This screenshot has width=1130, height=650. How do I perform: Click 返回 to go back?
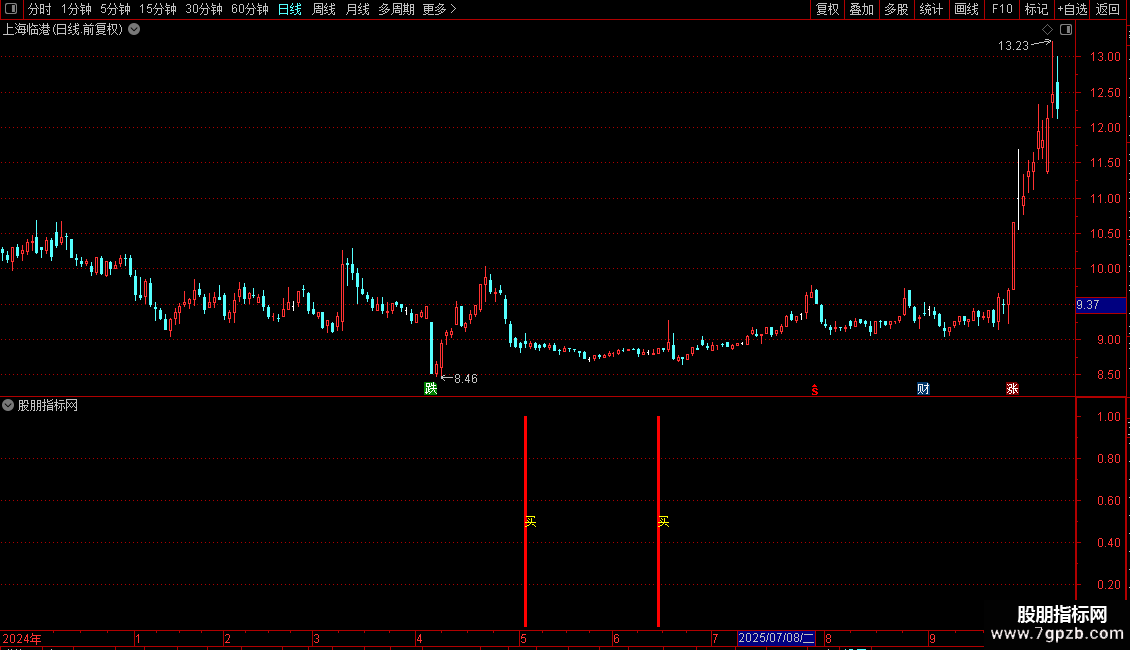click(x=1108, y=9)
